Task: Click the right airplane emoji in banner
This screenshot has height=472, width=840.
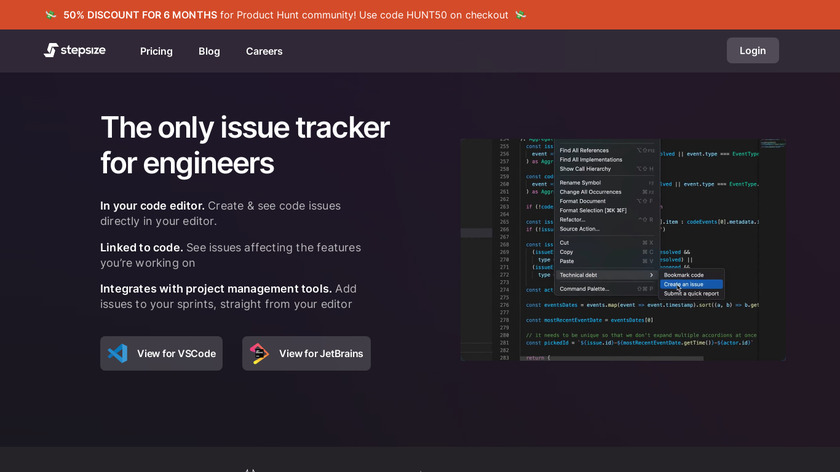Action: point(521,15)
